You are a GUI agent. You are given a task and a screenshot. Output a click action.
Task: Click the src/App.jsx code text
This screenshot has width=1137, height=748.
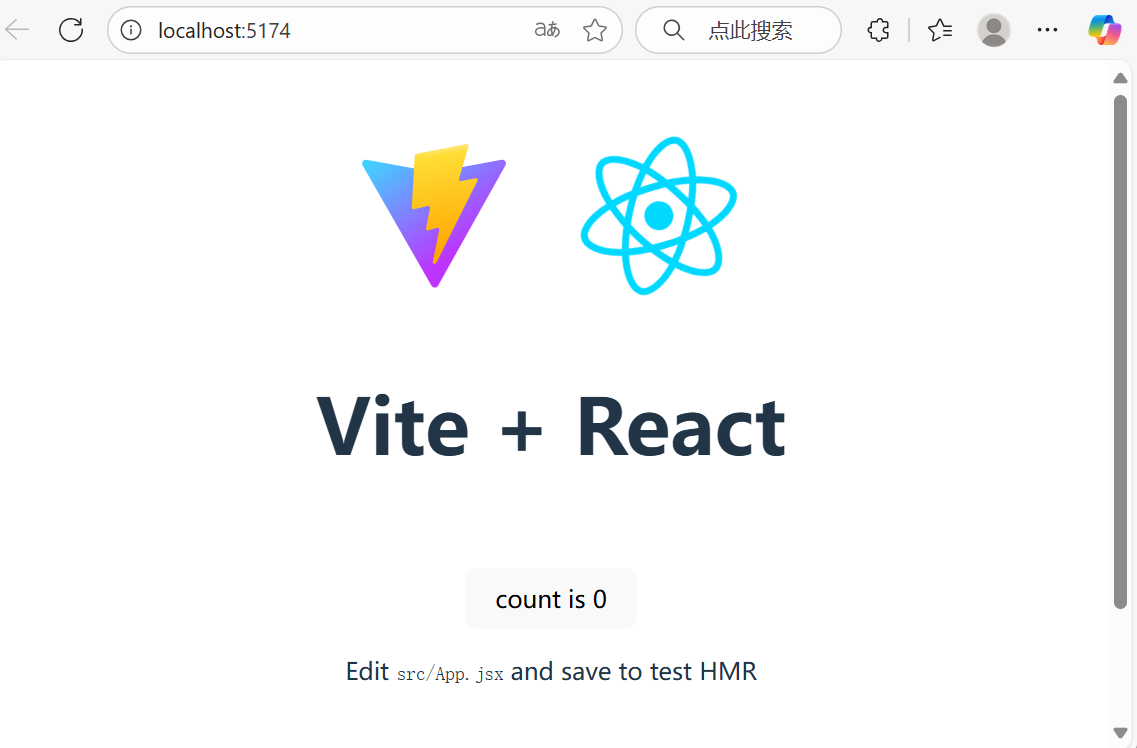point(450,674)
